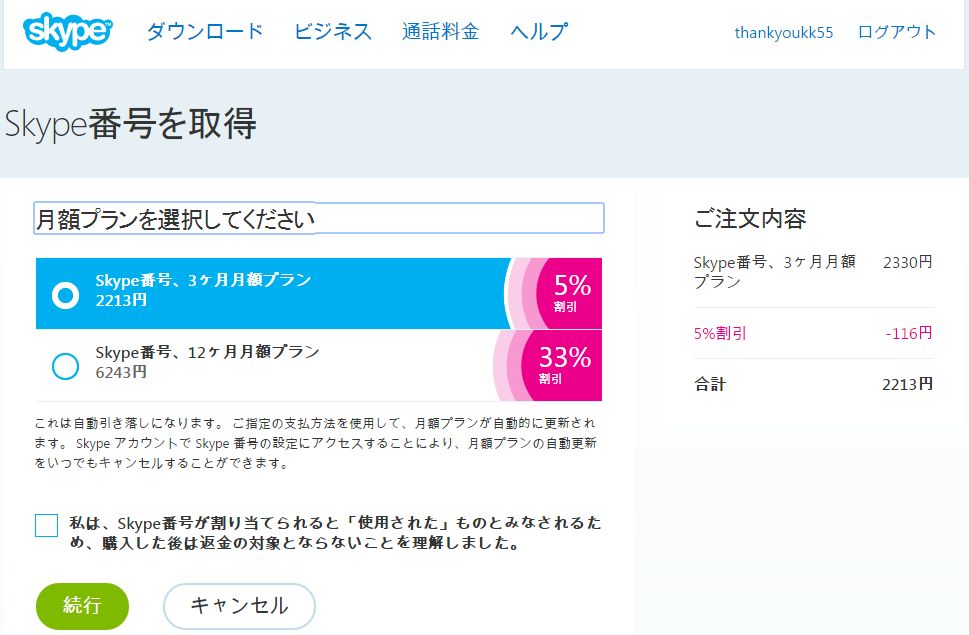The width and height of the screenshot is (969, 635).
Task: Click the 33% 割引 badge
Action: [549, 366]
